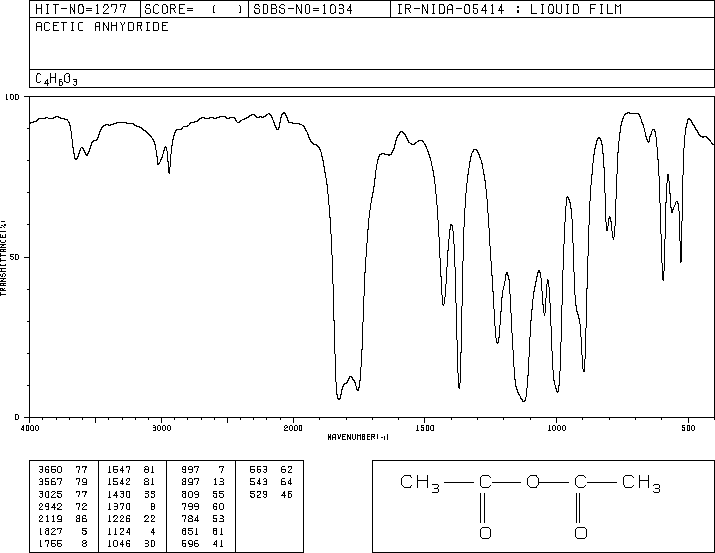This screenshot has height=553, width=715.
Task: Click the WAVENUMBER x-axis label
Action: coord(360,437)
